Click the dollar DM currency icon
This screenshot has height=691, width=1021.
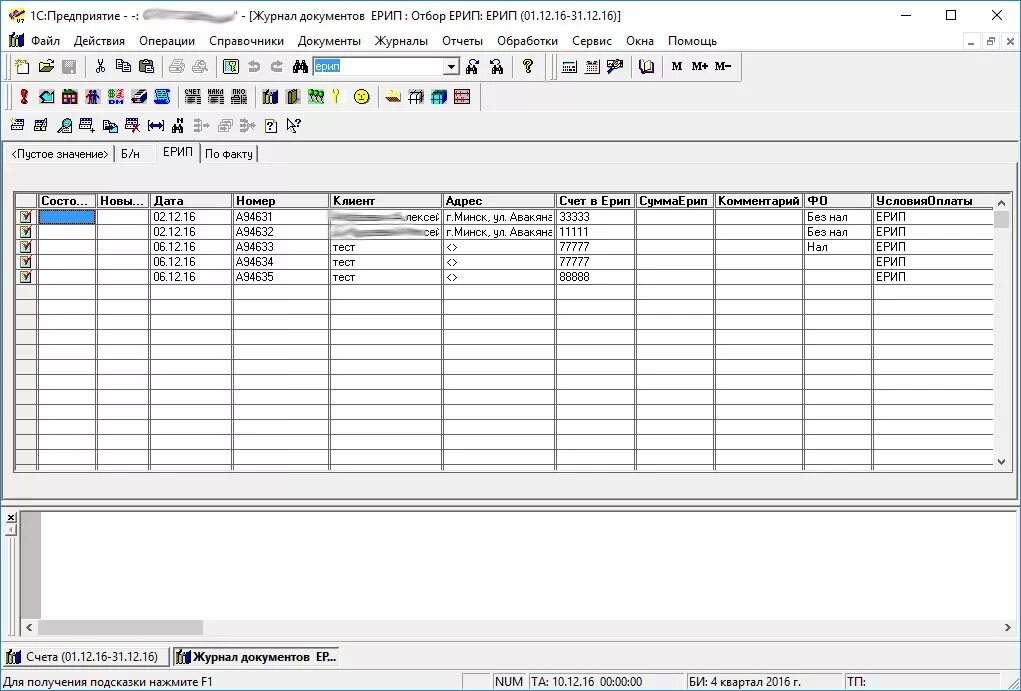116,97
